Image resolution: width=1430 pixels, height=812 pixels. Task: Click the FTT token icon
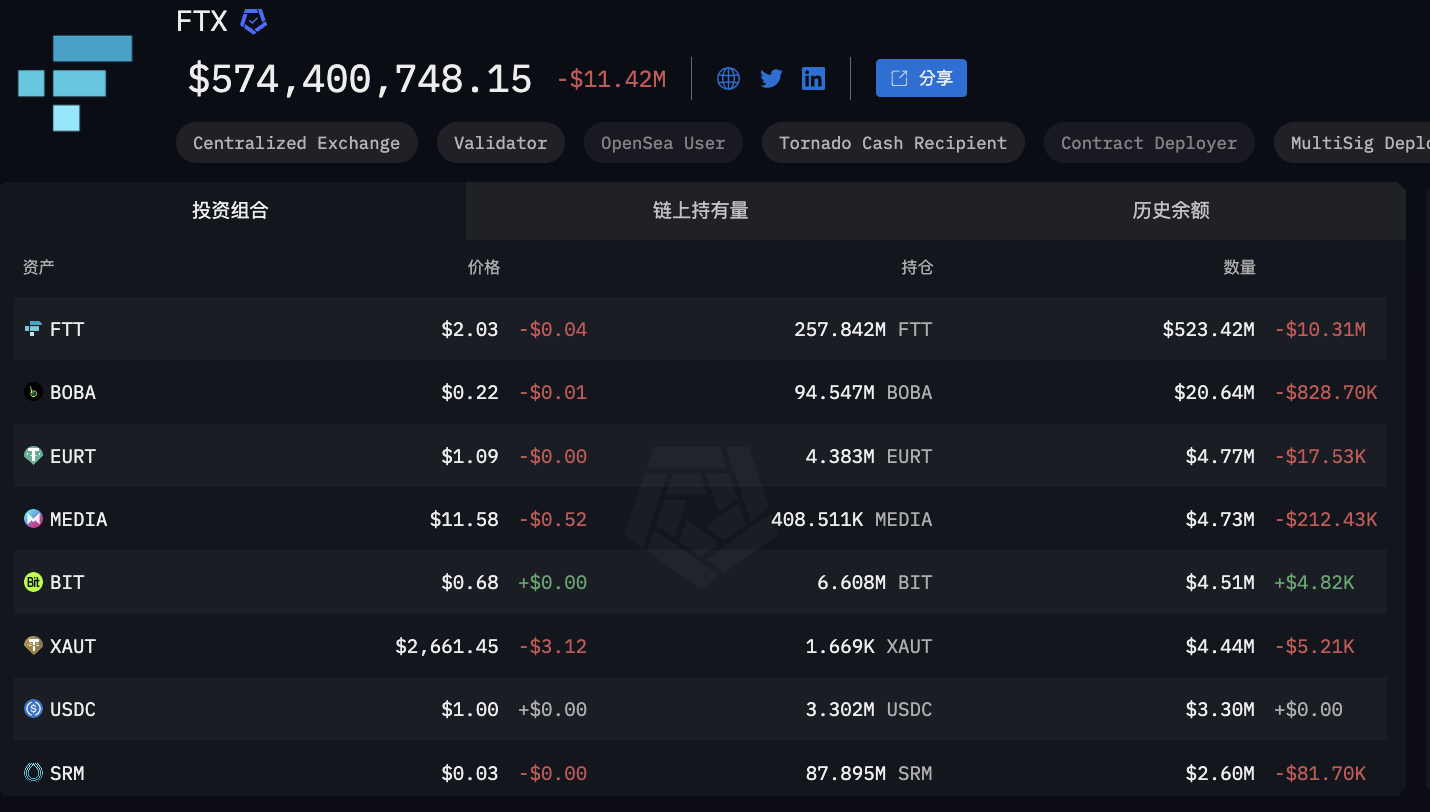[x=31, y=328]
